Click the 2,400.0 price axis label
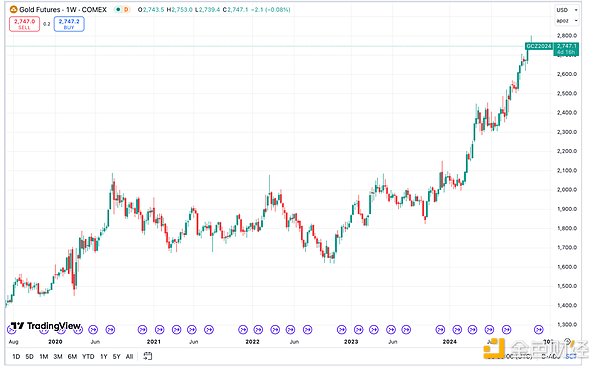 point(567,112)
